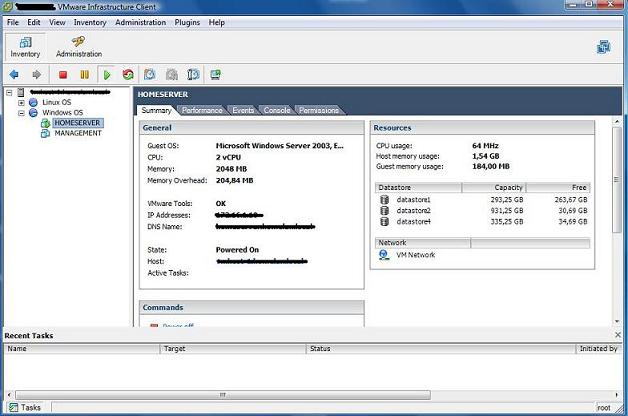Image resolution: width=628 pixels, height=416 pixels.
Task: Click the summary pane scroll down arrow
Action: [616, 321]
